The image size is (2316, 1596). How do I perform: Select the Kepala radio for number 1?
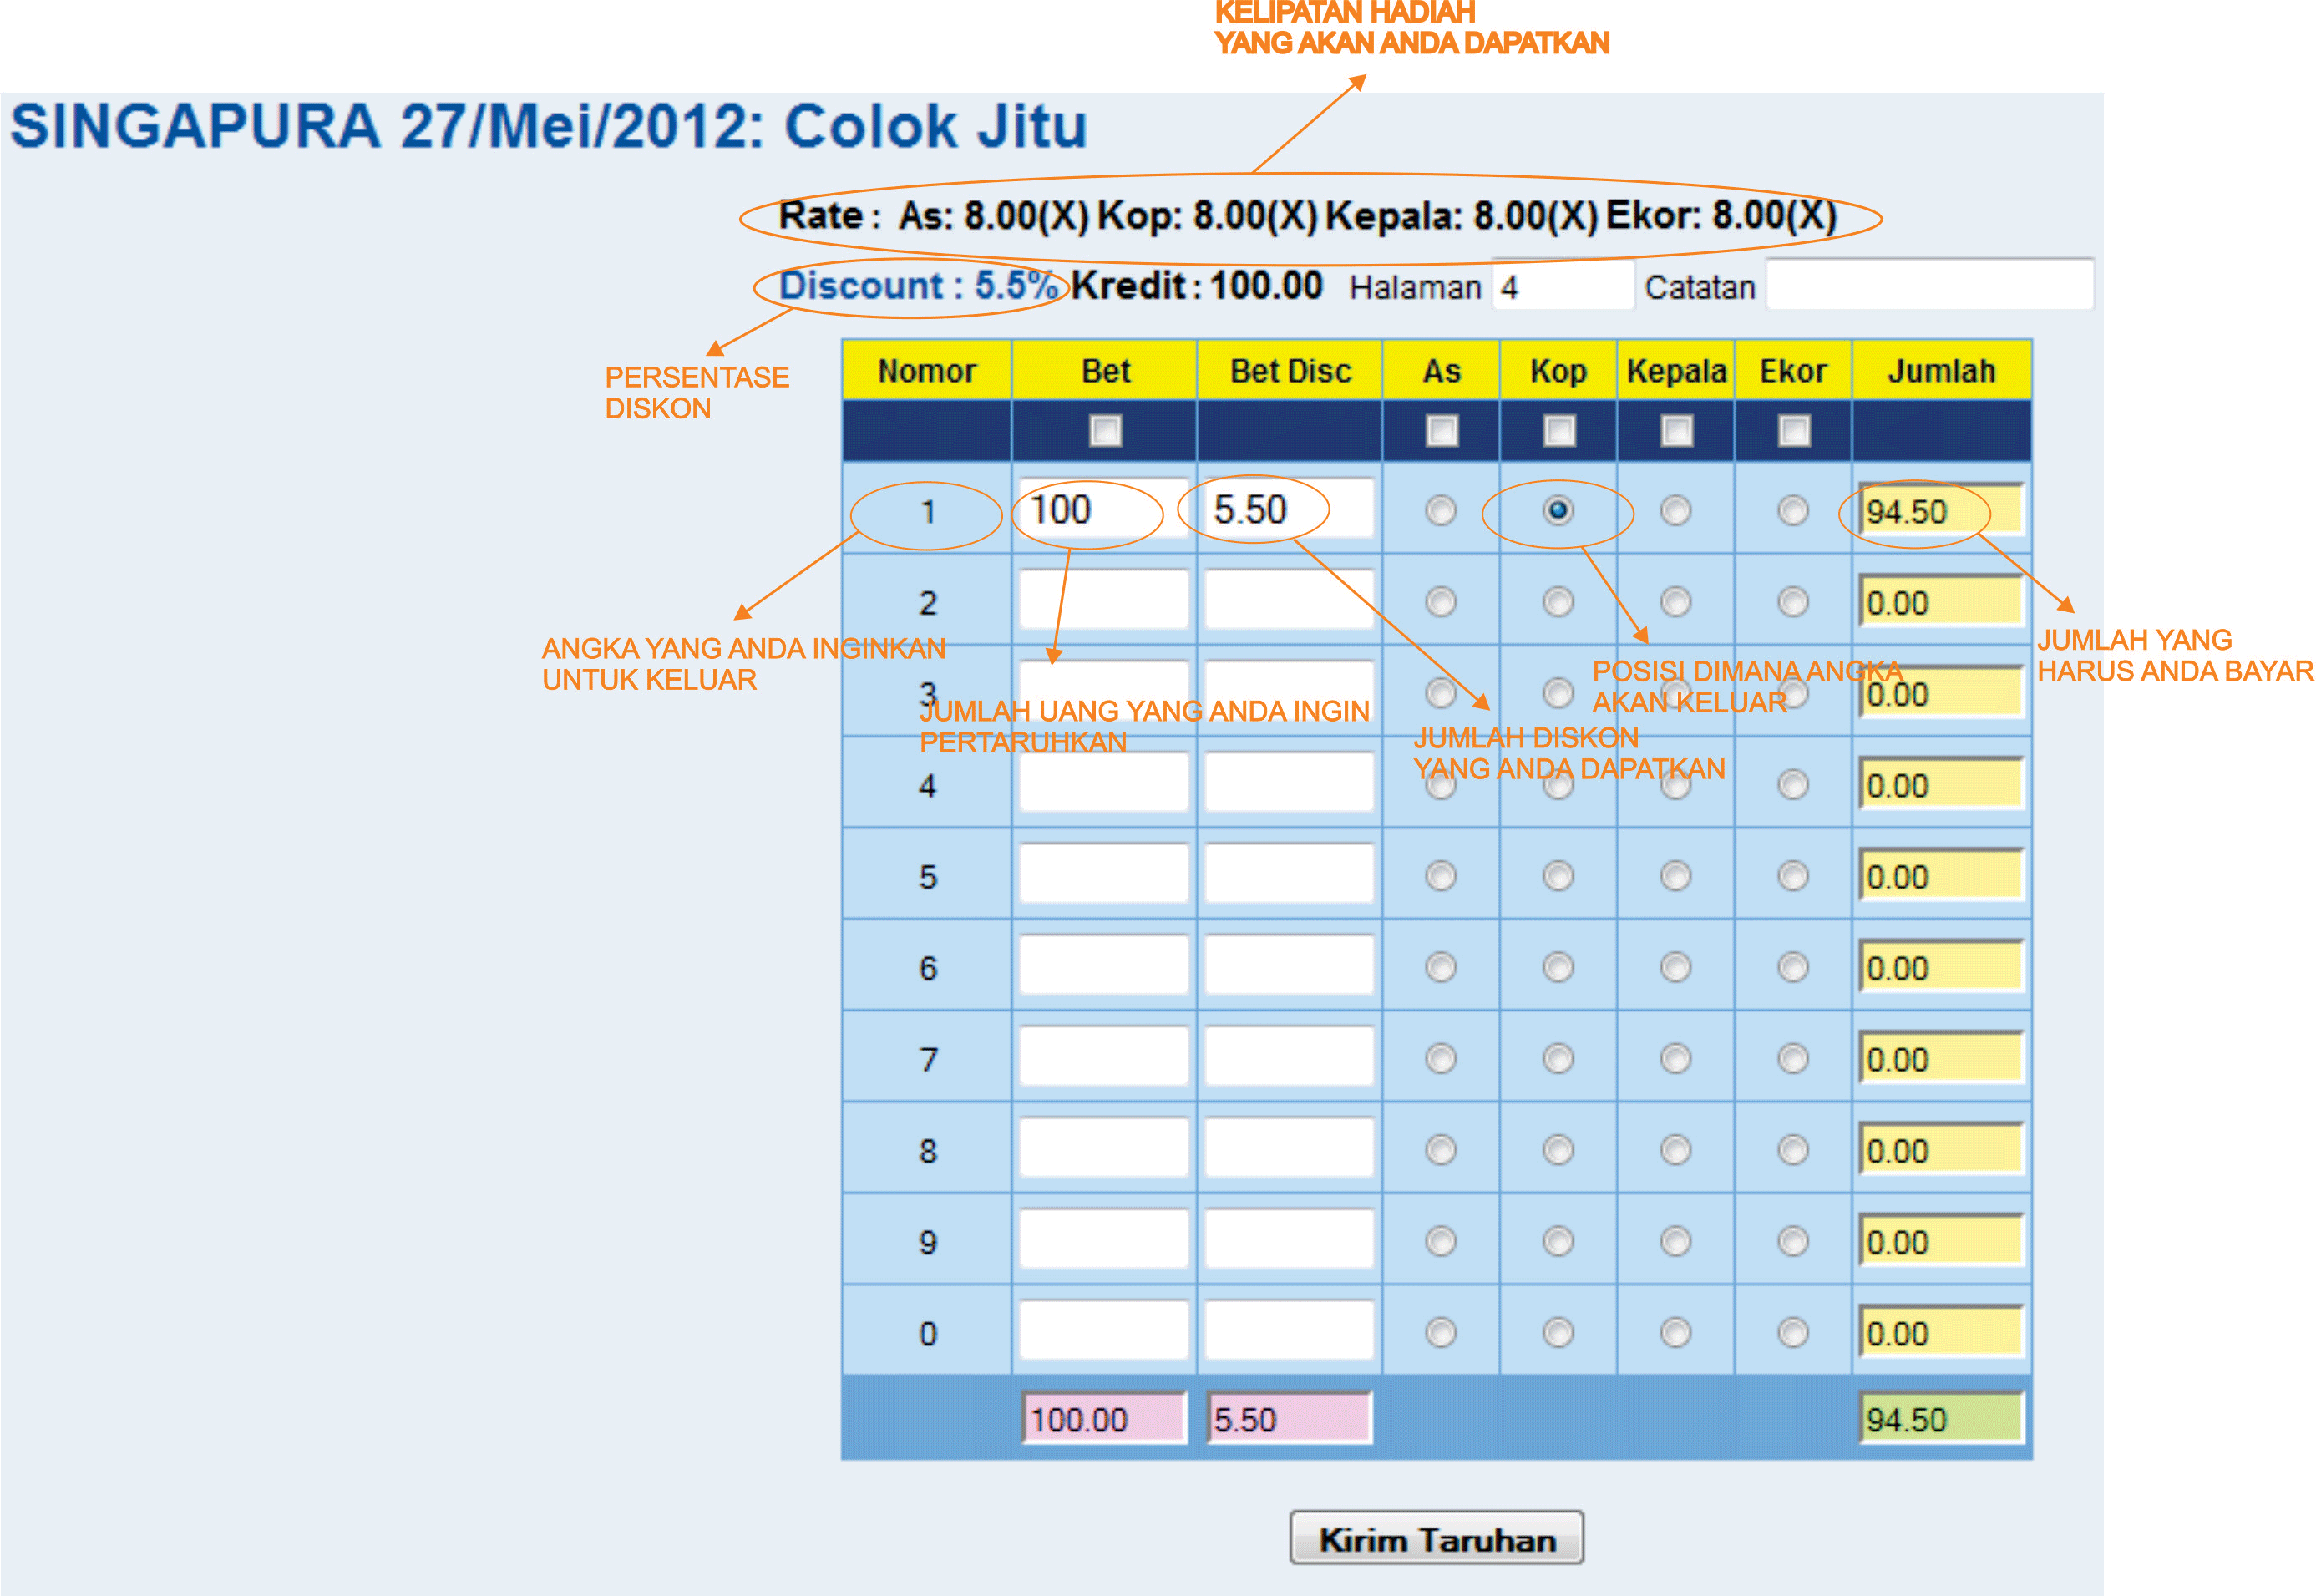(x=1676, y=511)
